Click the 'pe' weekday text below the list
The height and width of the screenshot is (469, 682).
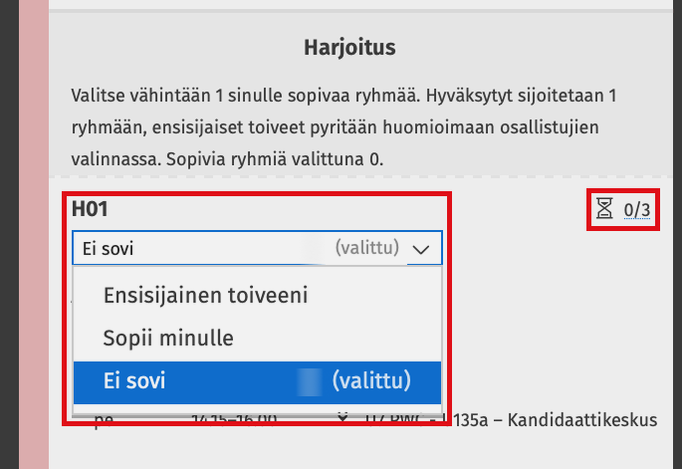click(103, 419)
